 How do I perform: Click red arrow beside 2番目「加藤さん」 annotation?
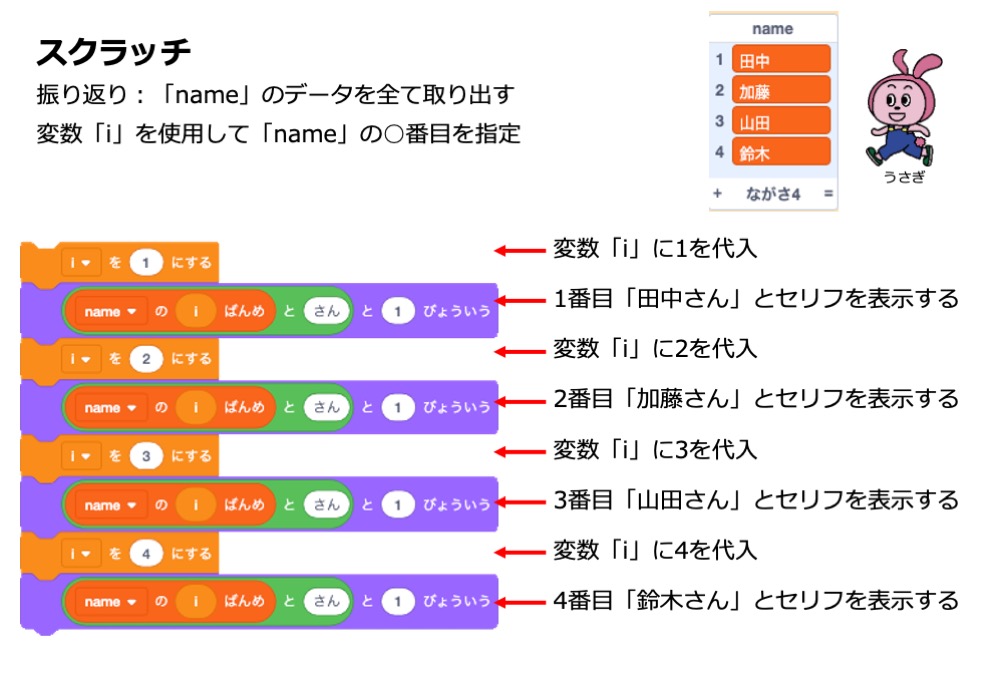click(519, 400)
